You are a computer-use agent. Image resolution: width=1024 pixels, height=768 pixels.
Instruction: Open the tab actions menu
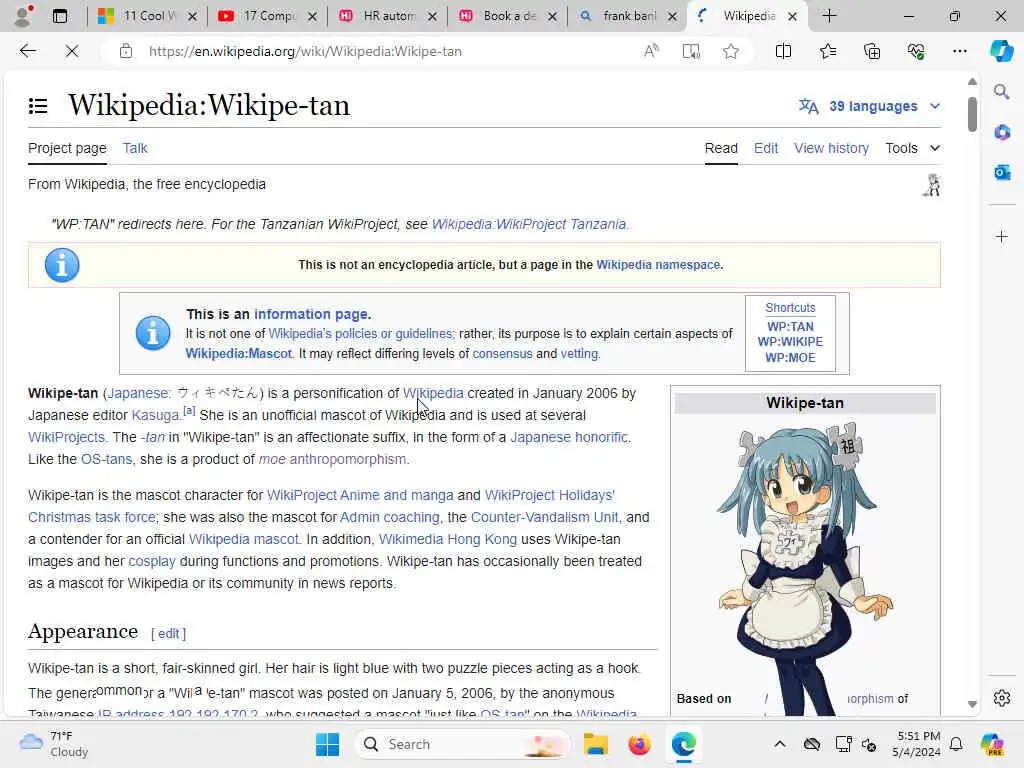[60, 16]
